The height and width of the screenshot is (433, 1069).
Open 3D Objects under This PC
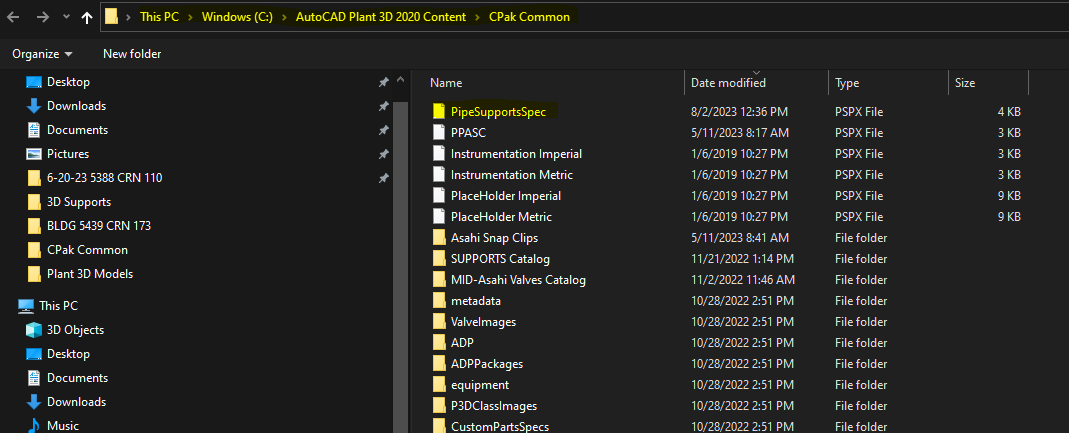point(75,329)
